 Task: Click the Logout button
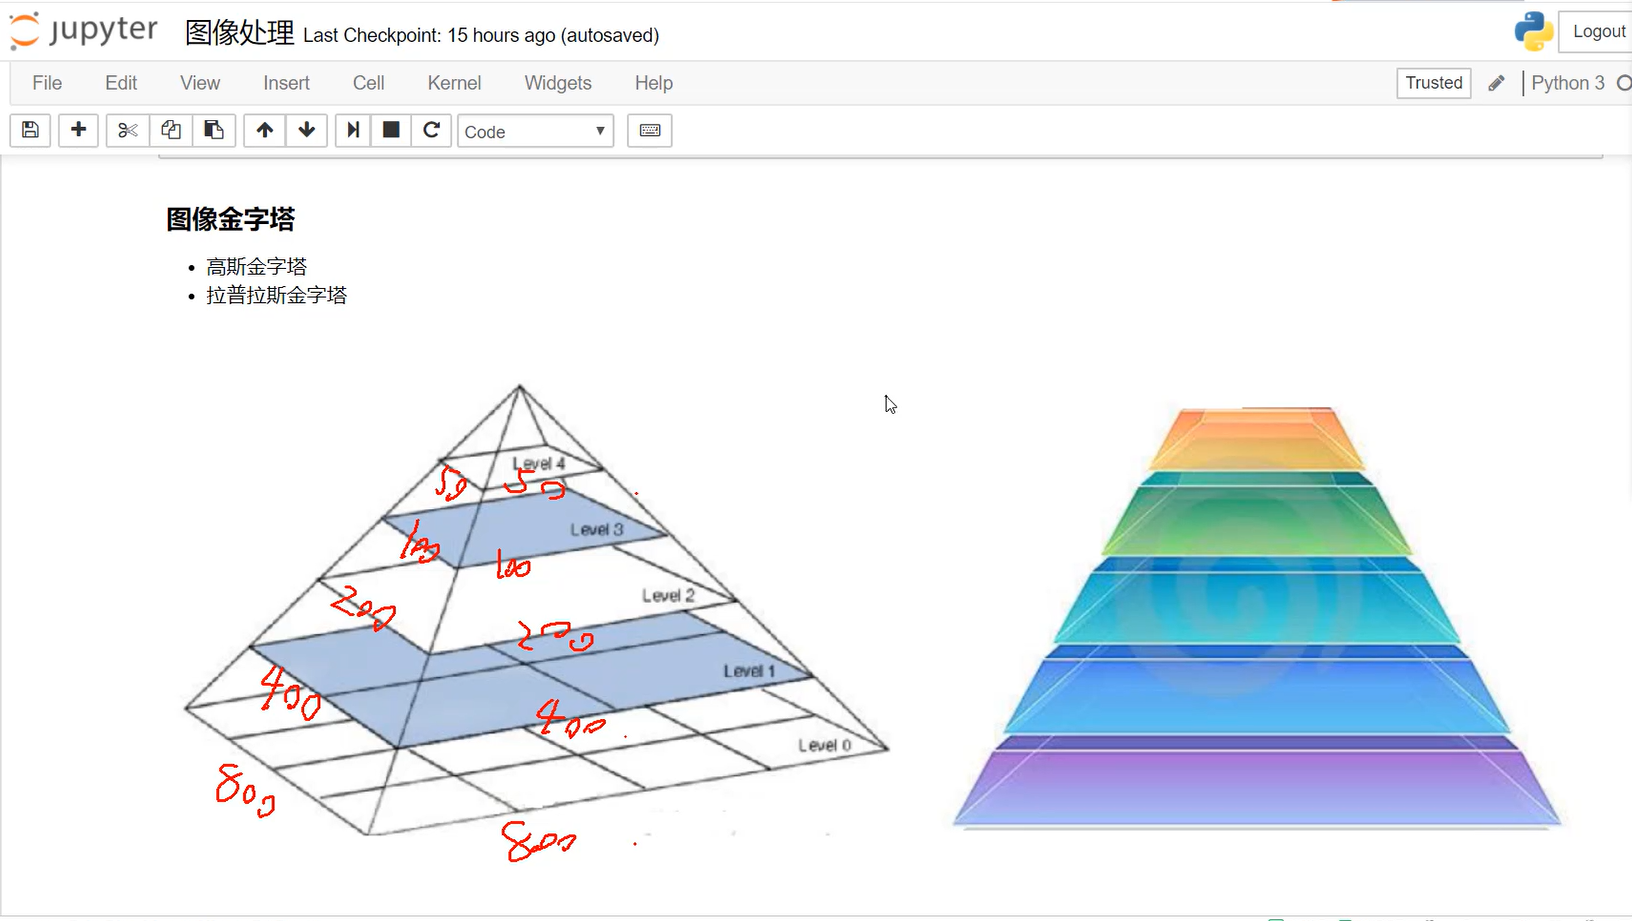coord(1598,31)
